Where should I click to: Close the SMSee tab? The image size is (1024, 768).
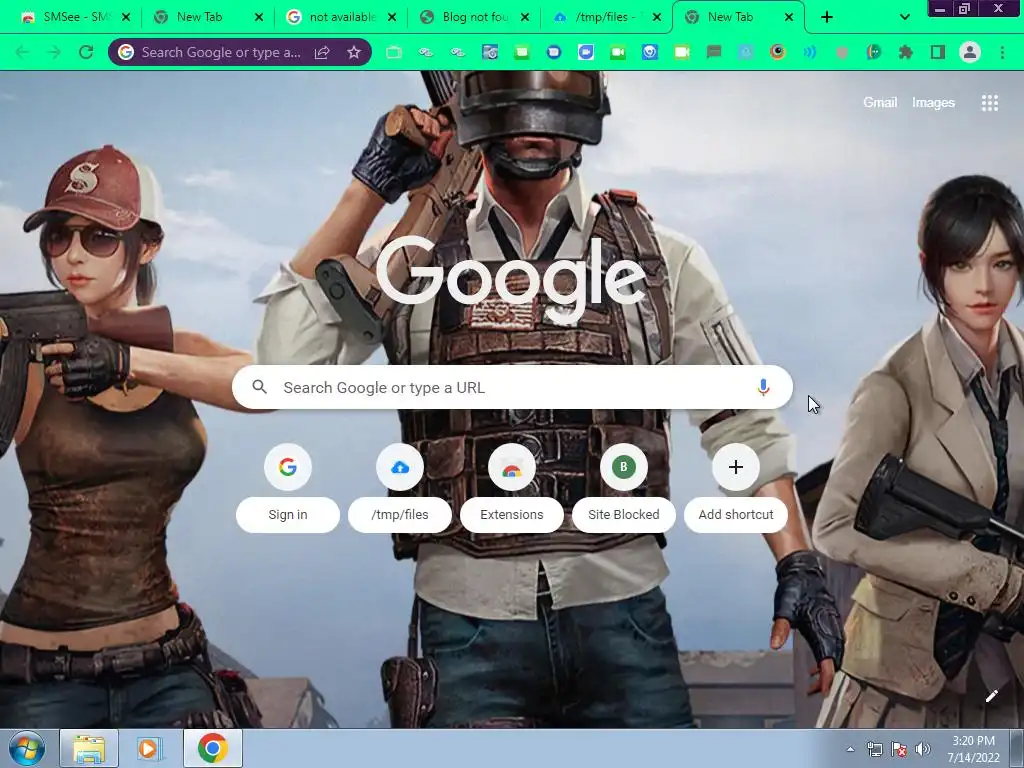(x=126, y=18)
